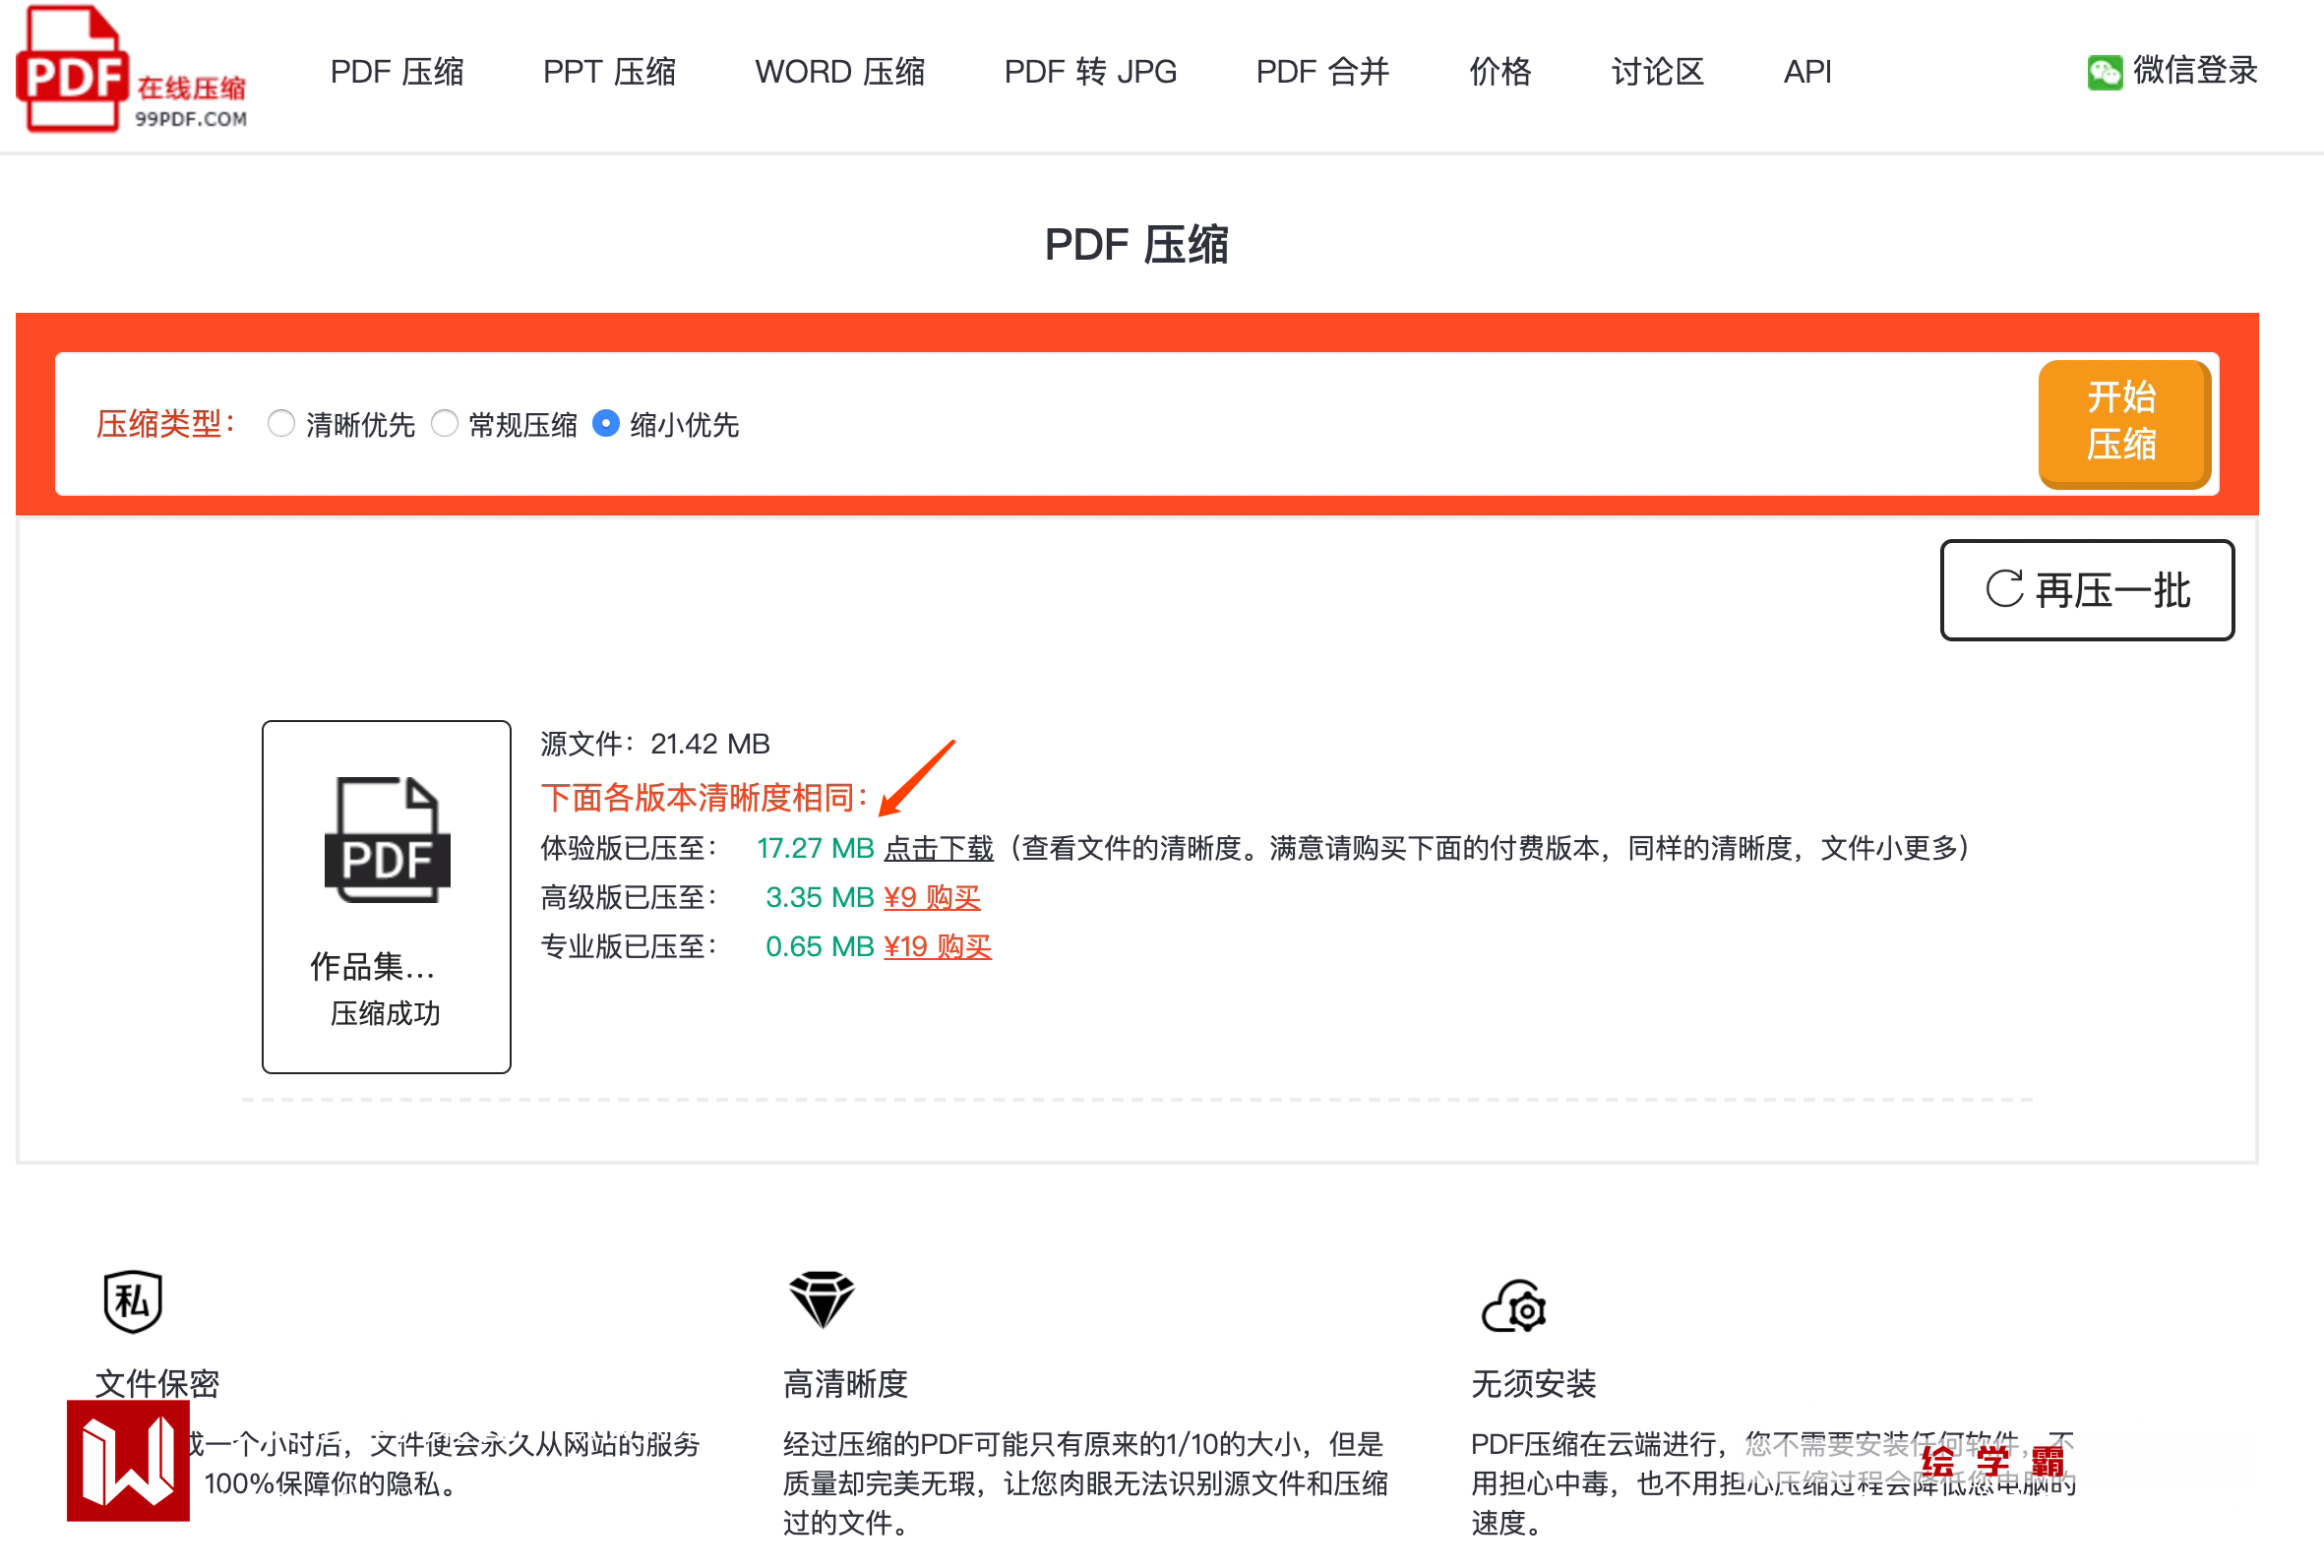Open the 价格 pricing page

(x=1499, y=72)
